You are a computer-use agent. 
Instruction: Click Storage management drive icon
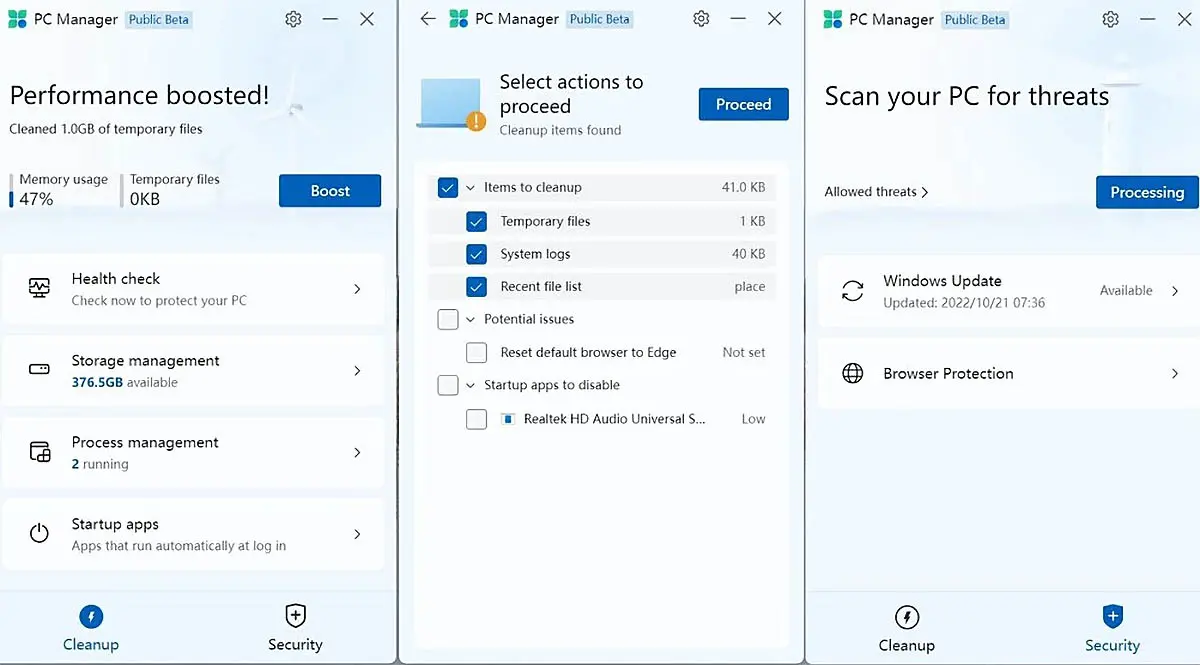(x=39, y=370)
